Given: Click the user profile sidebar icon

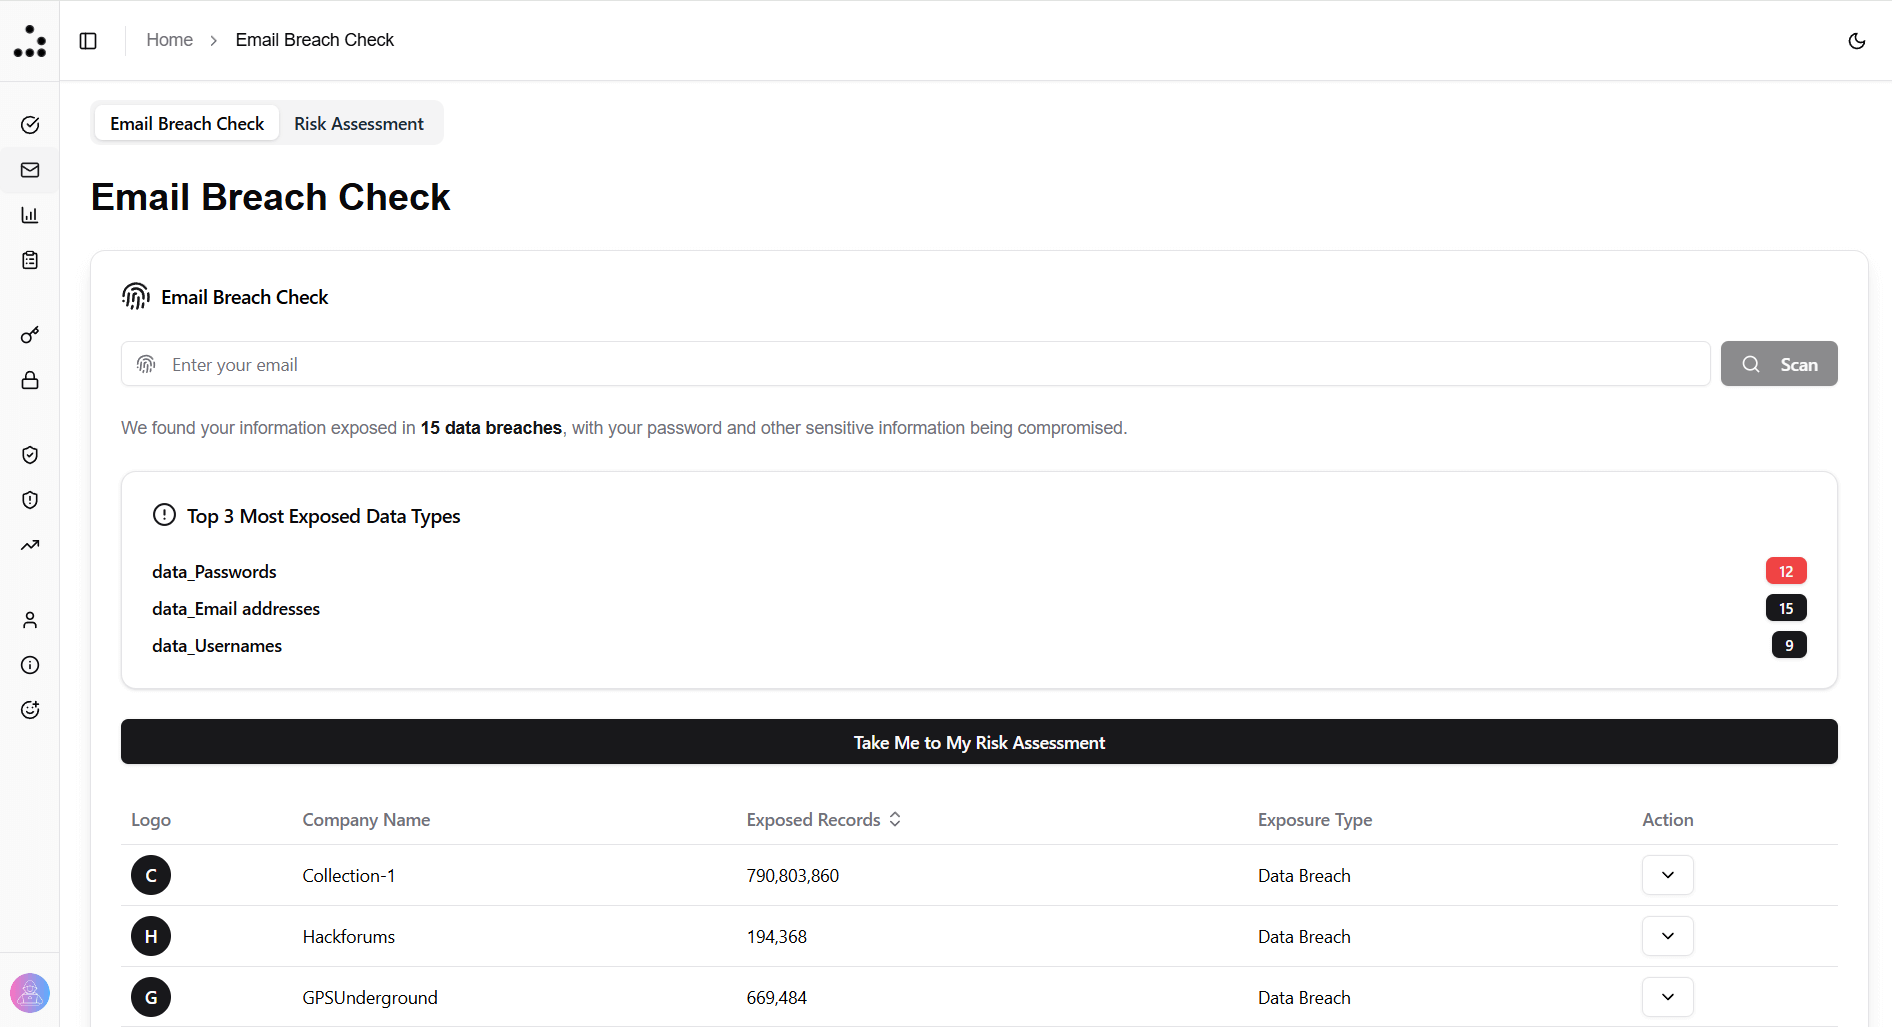Looking at the screenshot, I should click(x=29, y=619).
